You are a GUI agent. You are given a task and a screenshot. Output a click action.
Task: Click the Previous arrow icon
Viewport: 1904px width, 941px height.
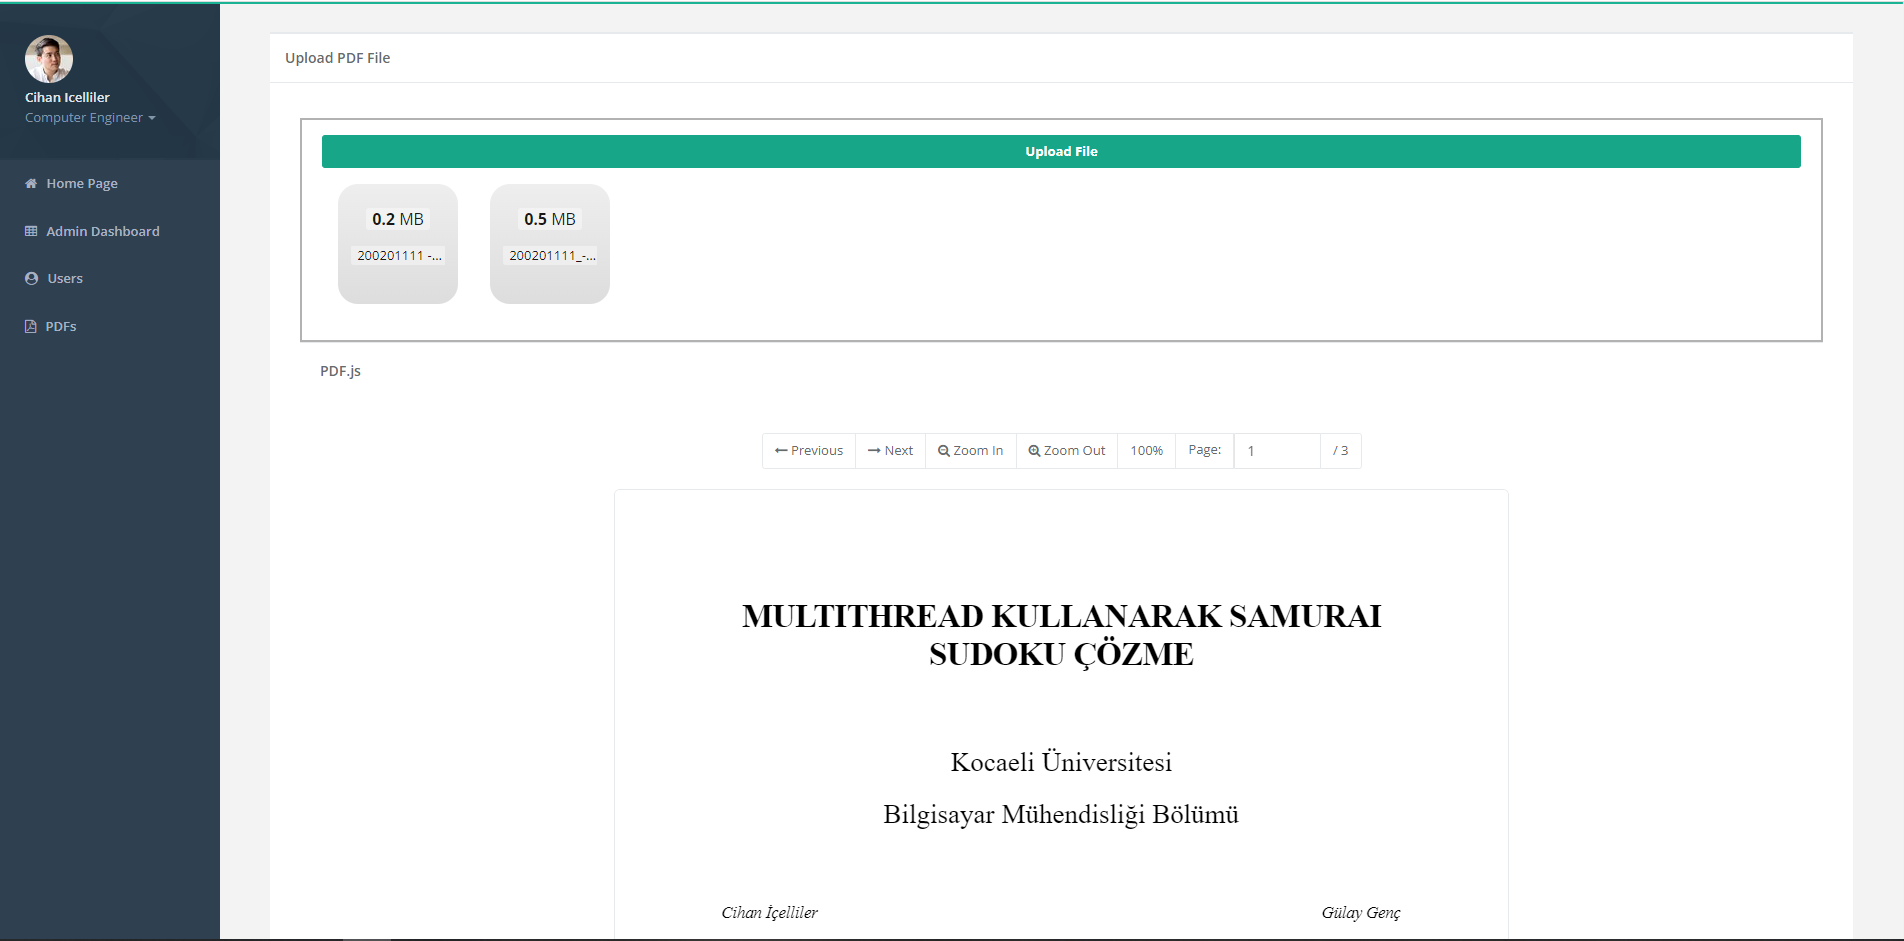[x=780, y=450]
